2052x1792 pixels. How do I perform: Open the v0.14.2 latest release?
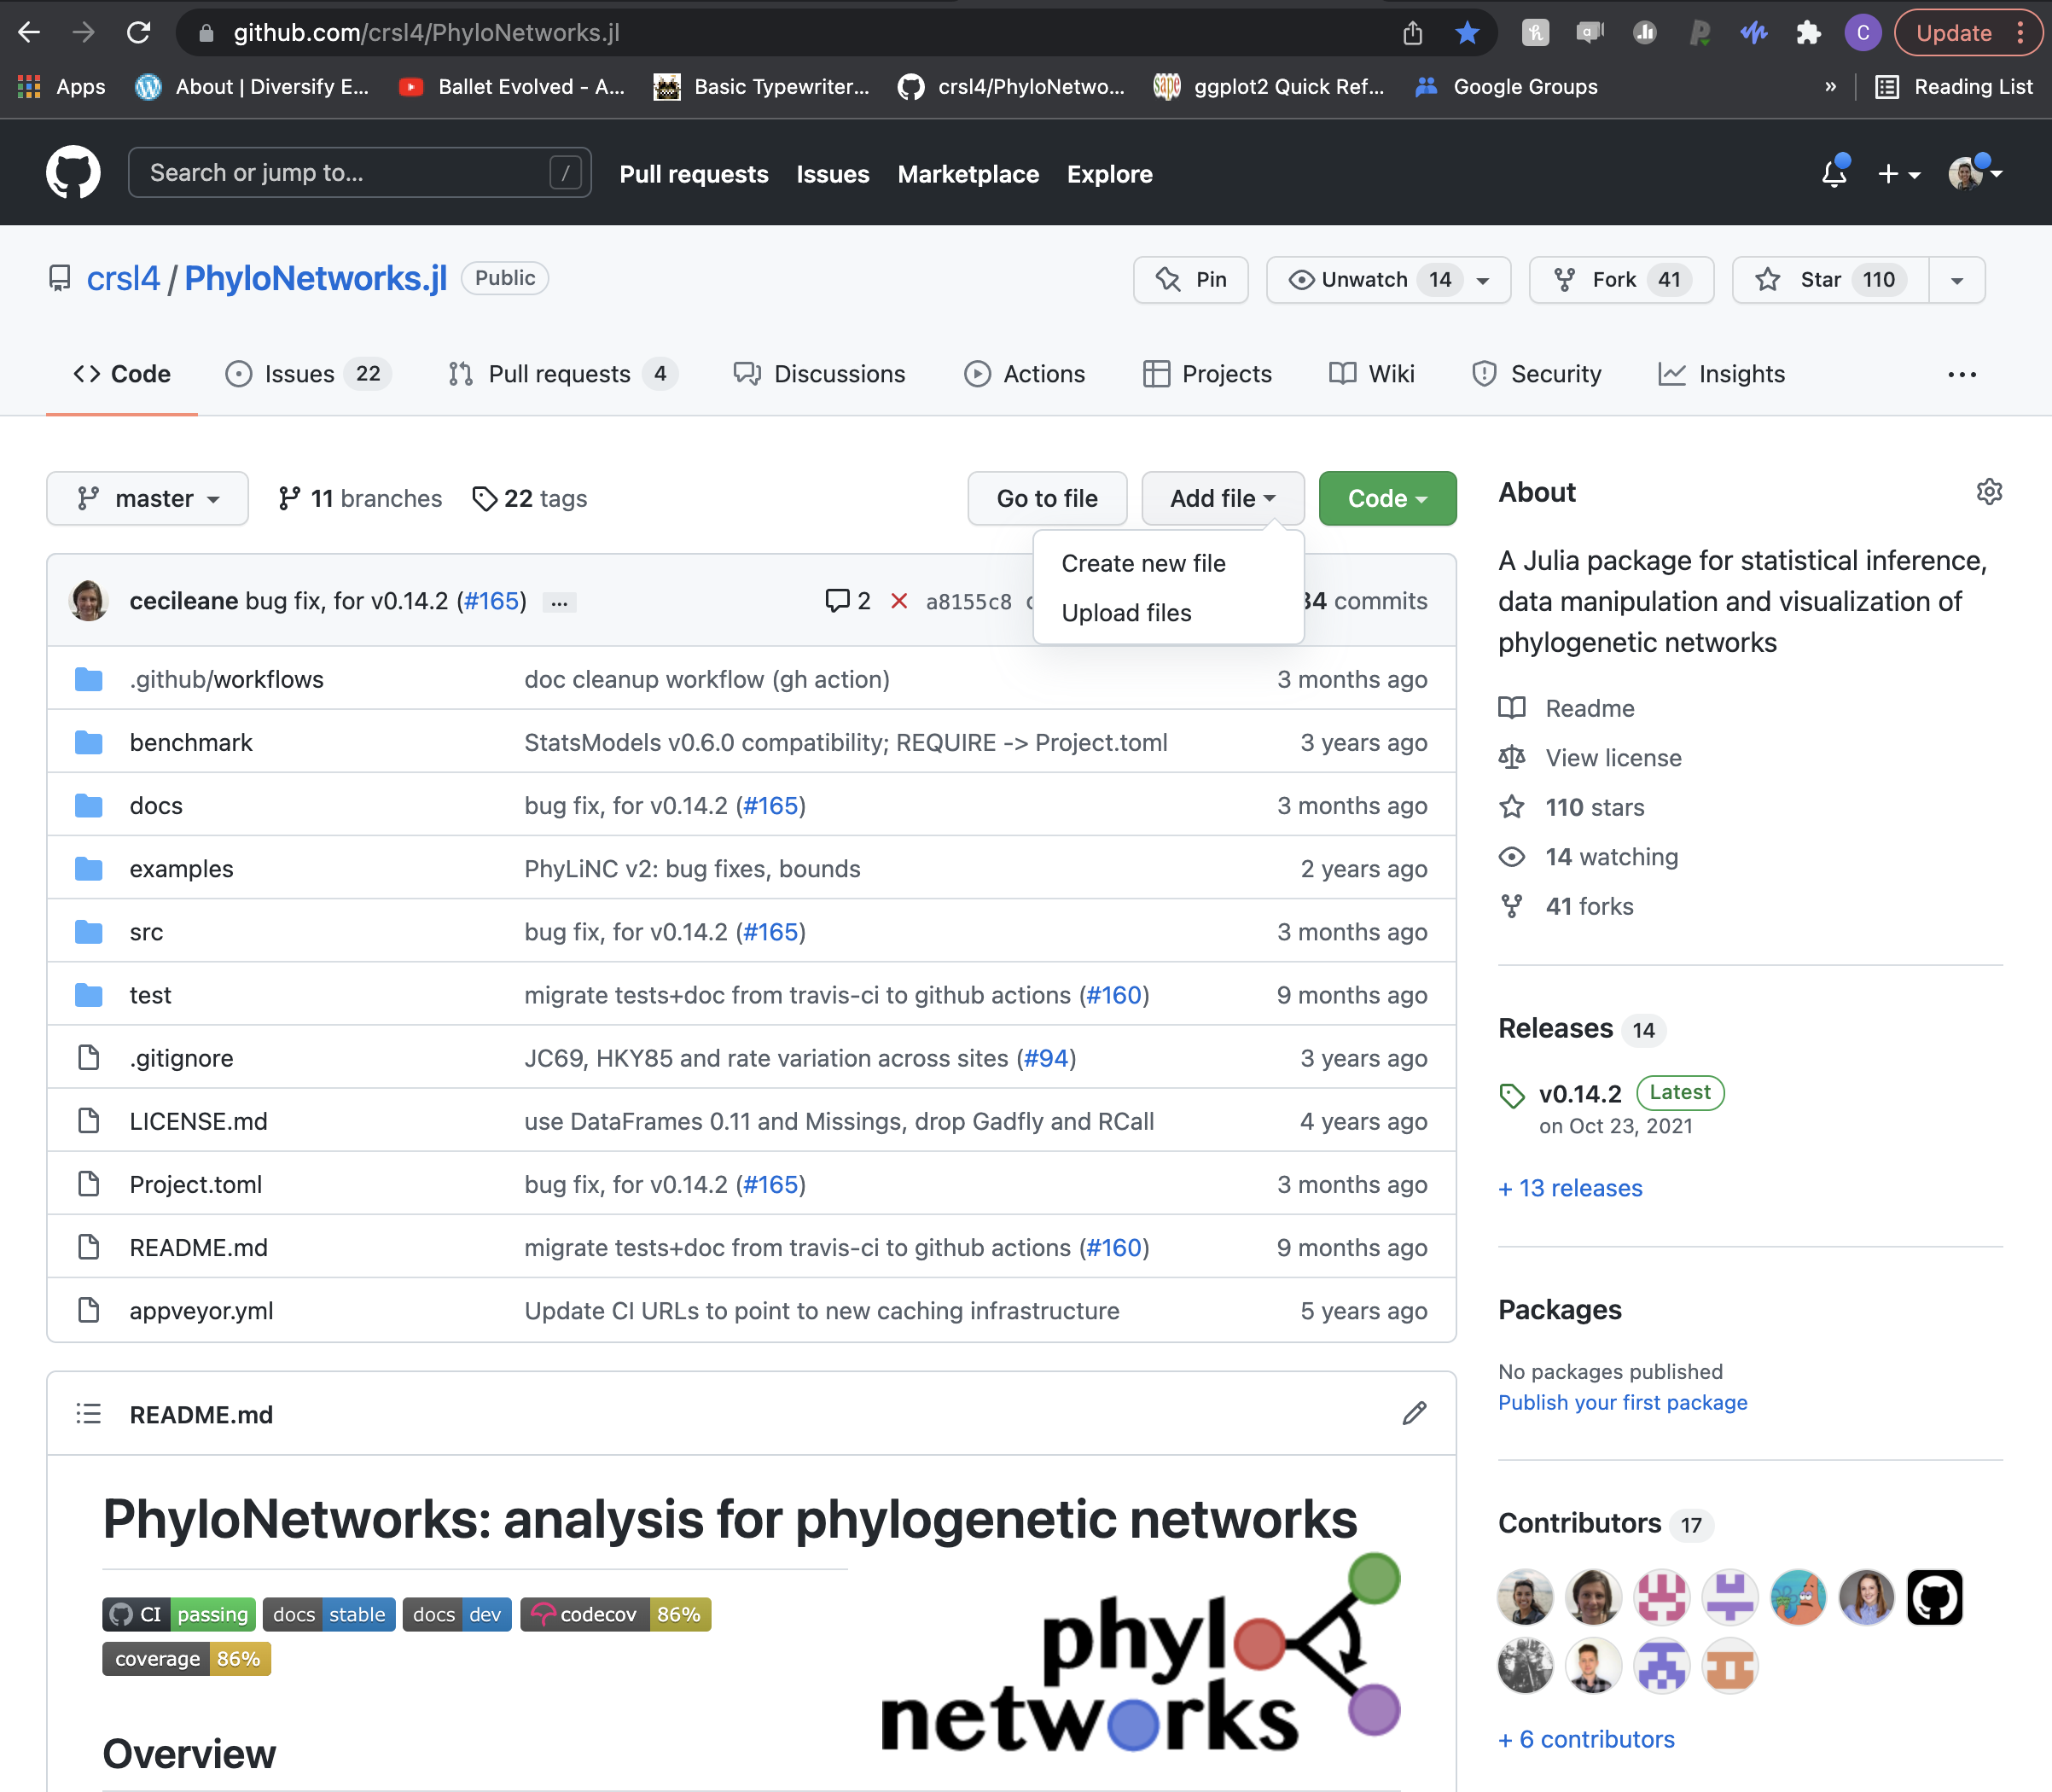pyautogui.click(x=1580, y=1094)
